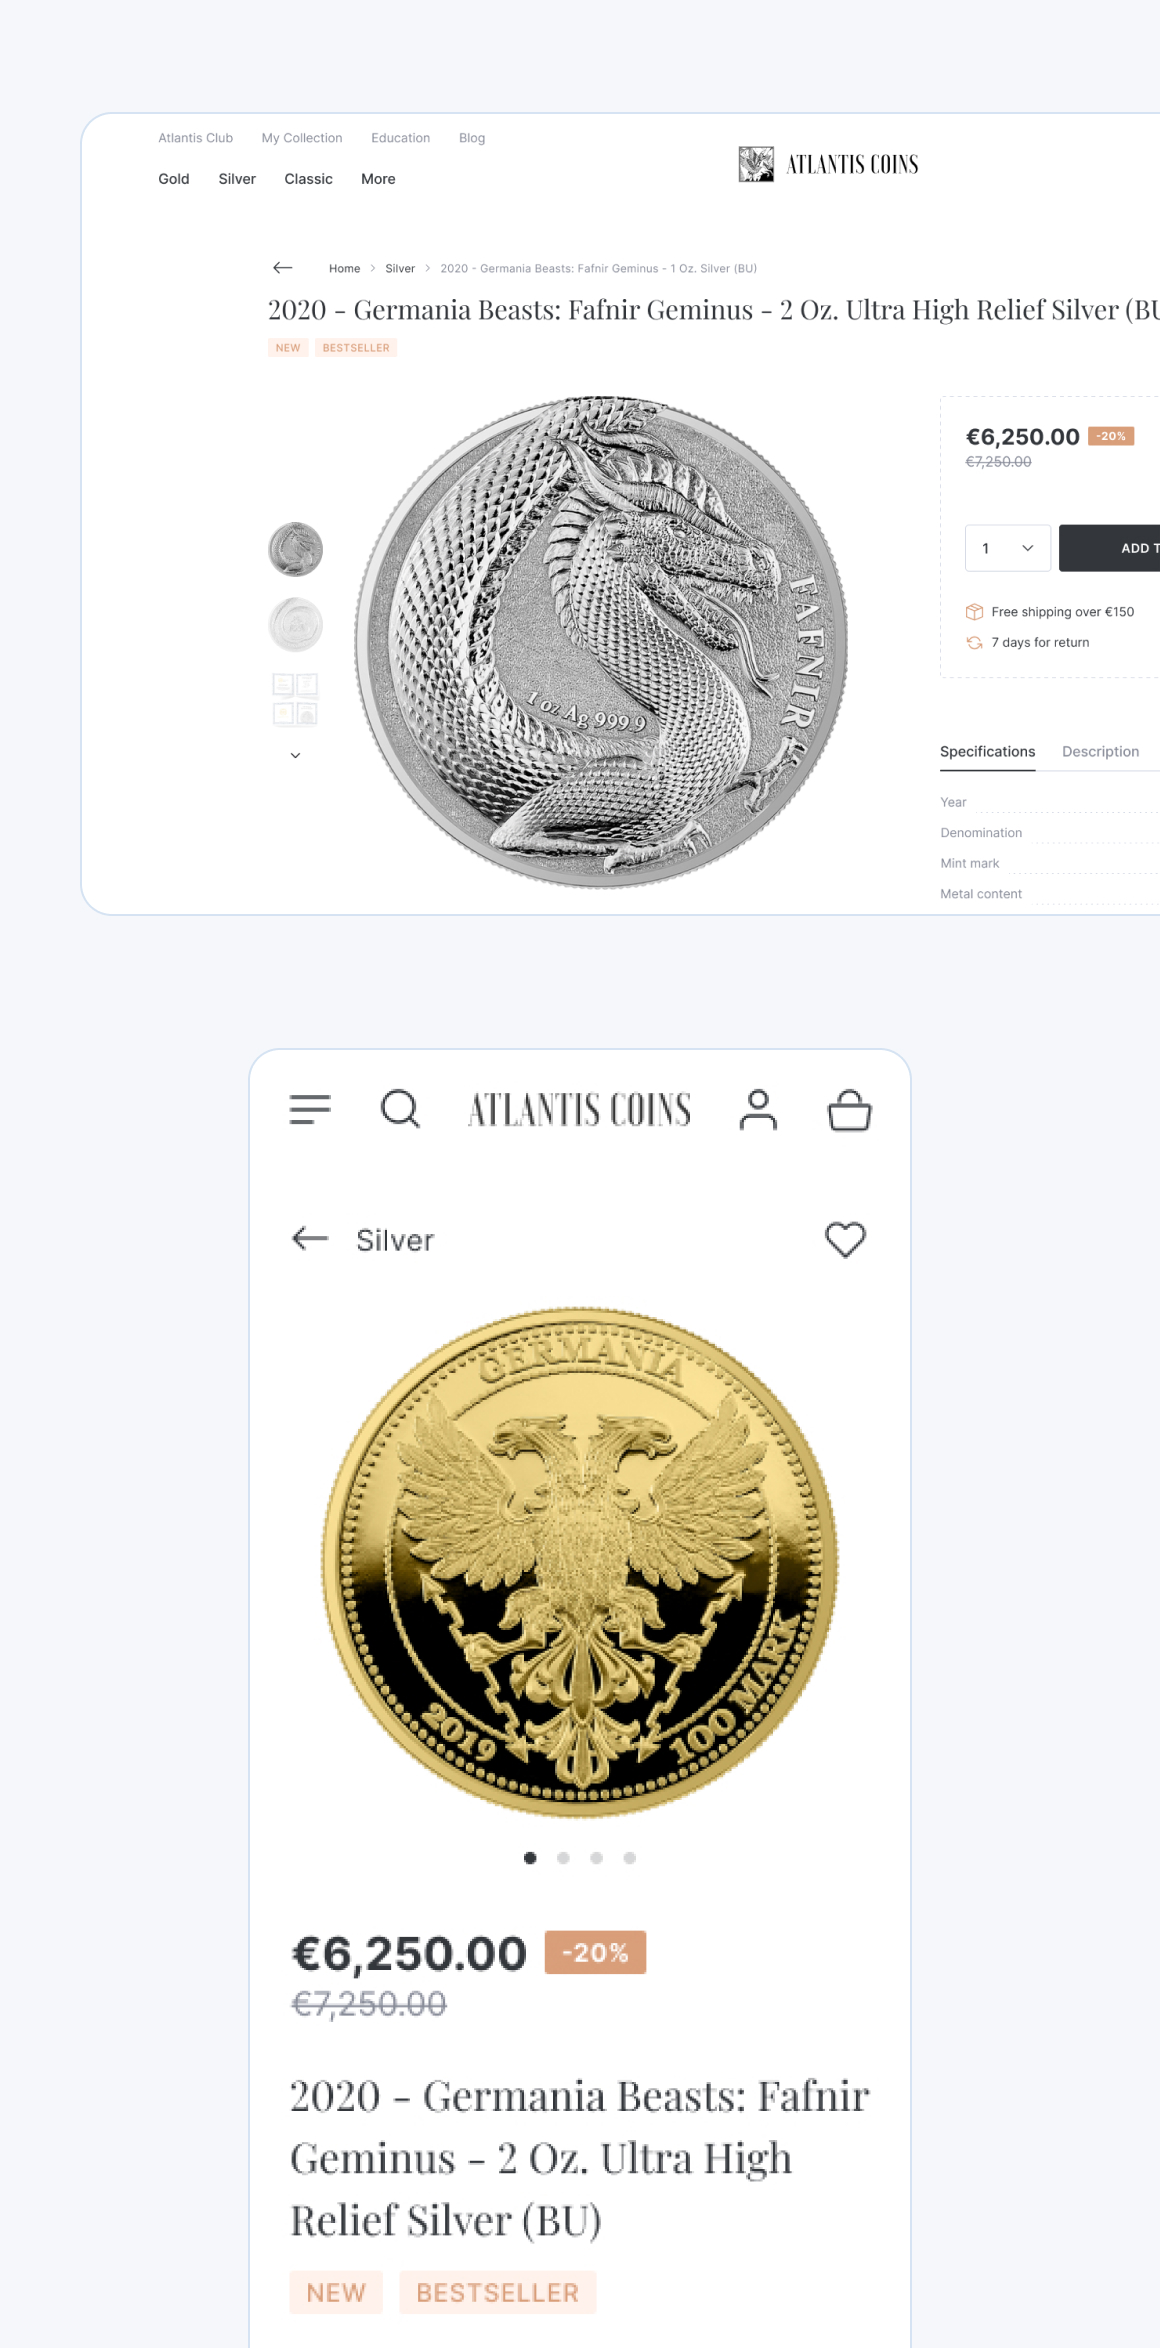Viewport: 1160px width, 2348px height.
Task: Click the Home breadcrumb link
Action: 344,268
